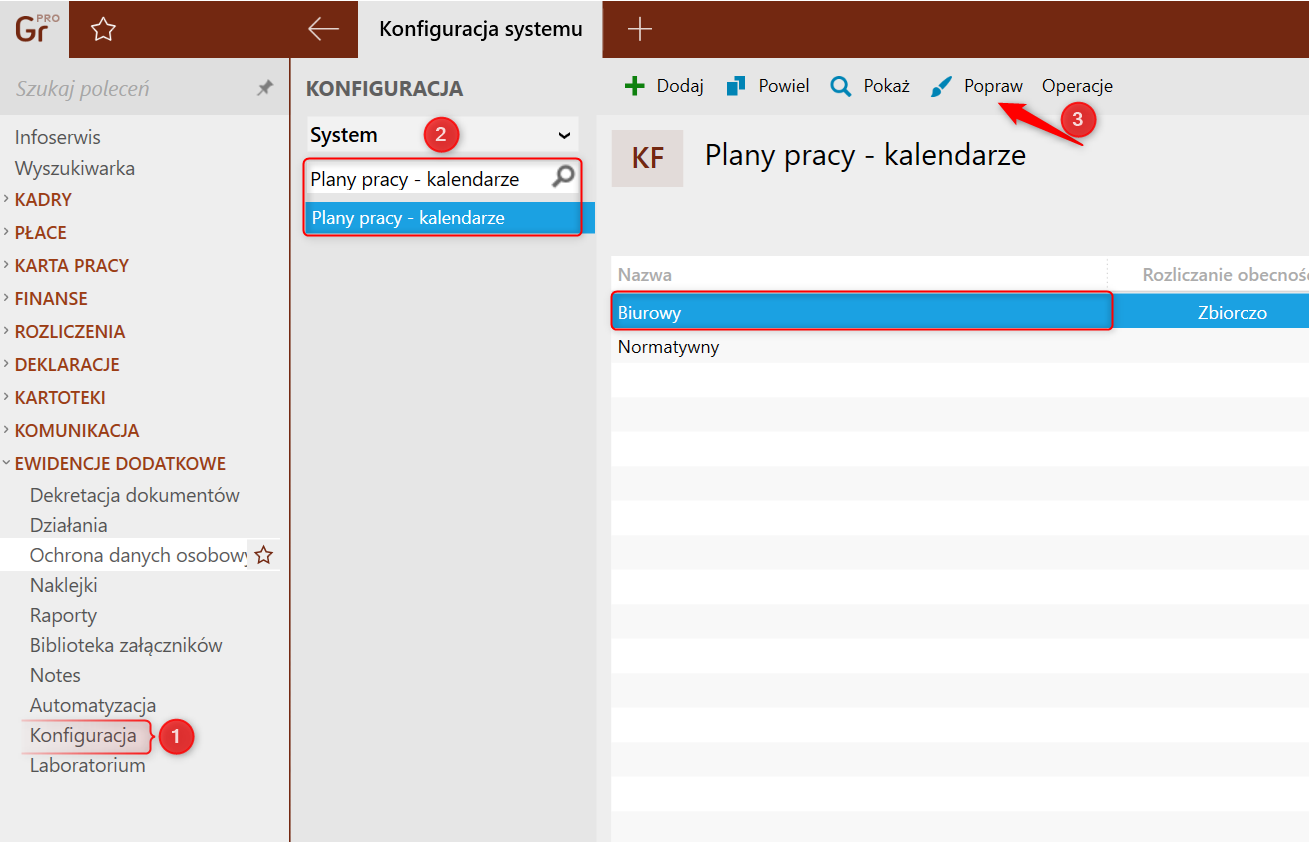Sort by Nazwa column header

(645, 275)
